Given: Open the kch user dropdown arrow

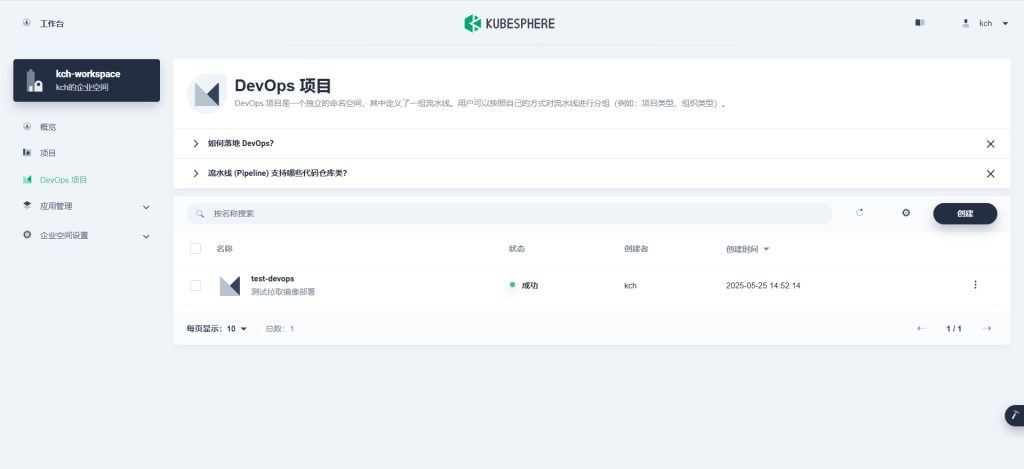Looking at the screenshot, I should pyautogui.click(x=1005, y=24).
